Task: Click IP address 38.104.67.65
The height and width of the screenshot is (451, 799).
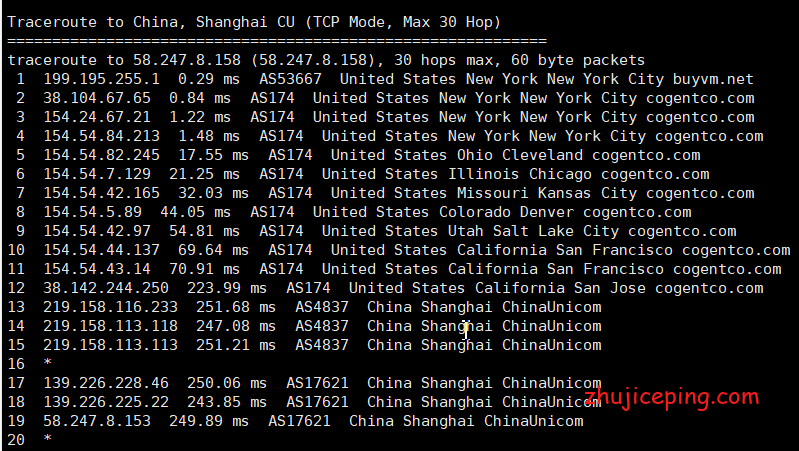Action: (97, 98)
